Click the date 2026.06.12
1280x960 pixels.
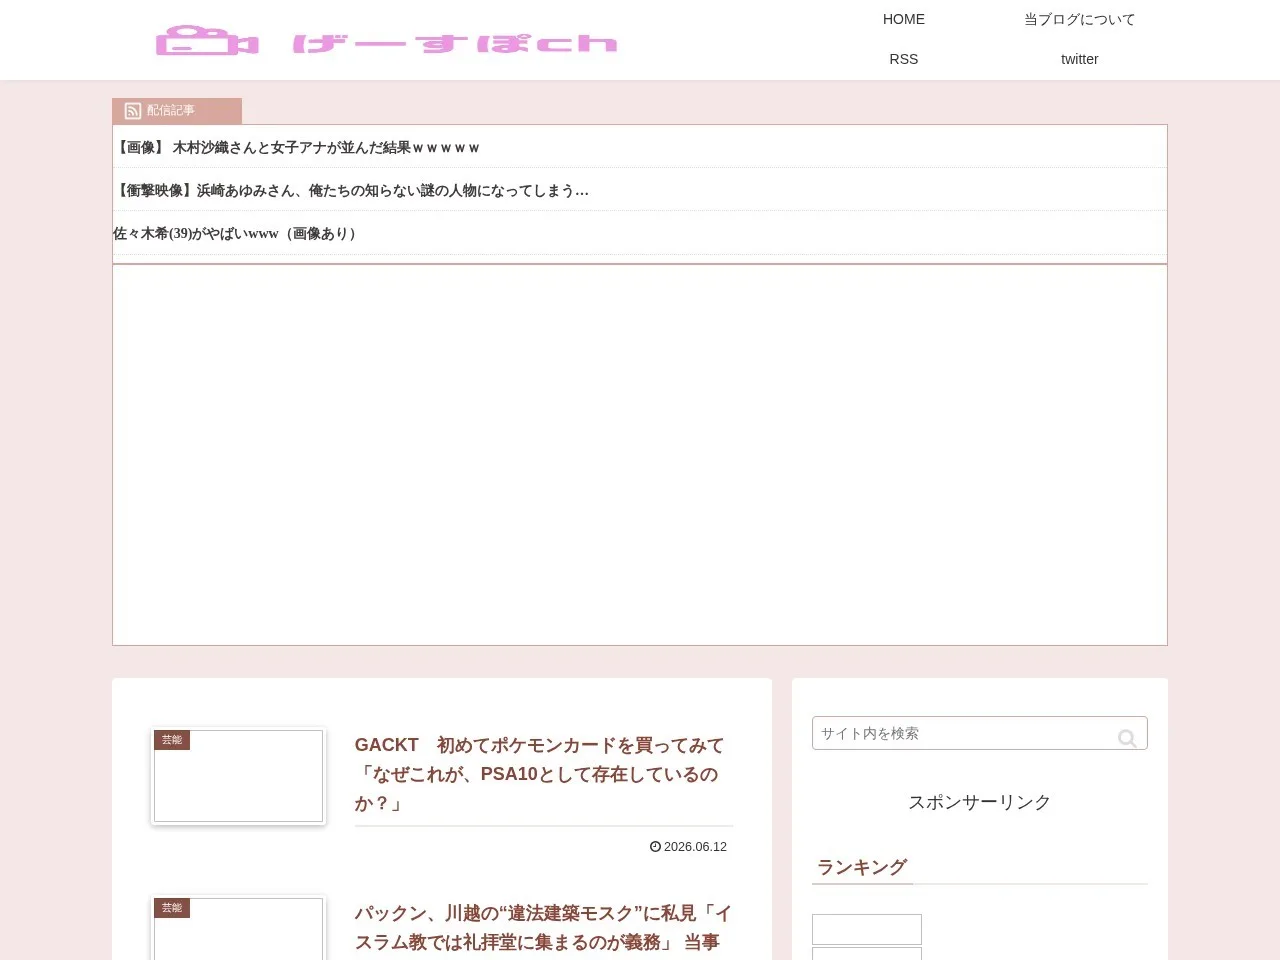[695, 846]
